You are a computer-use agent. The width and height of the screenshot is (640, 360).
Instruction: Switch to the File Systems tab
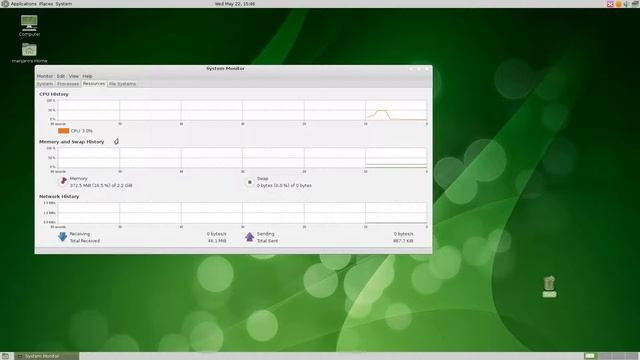122,84
